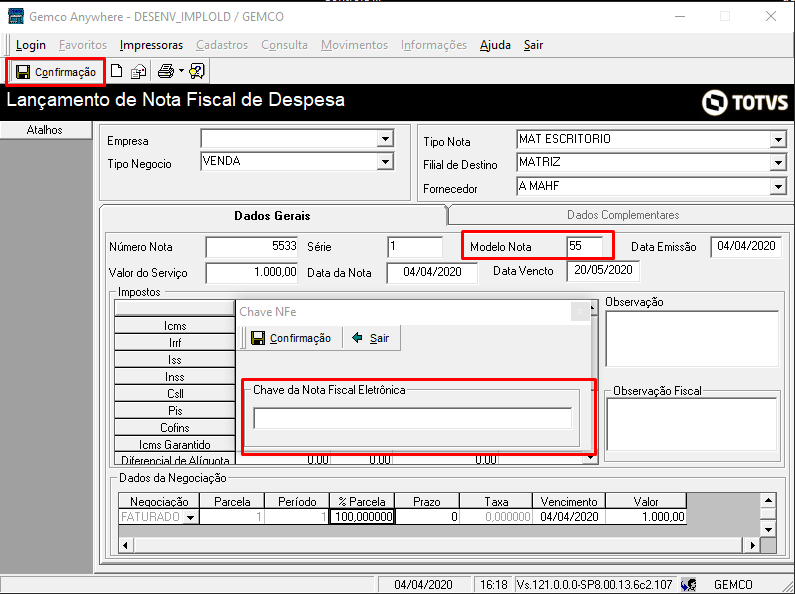Click the Valor cell 1.000,00 in negotiation grid
This screenshot has width=795, height=594.
(x=646, y=517)
